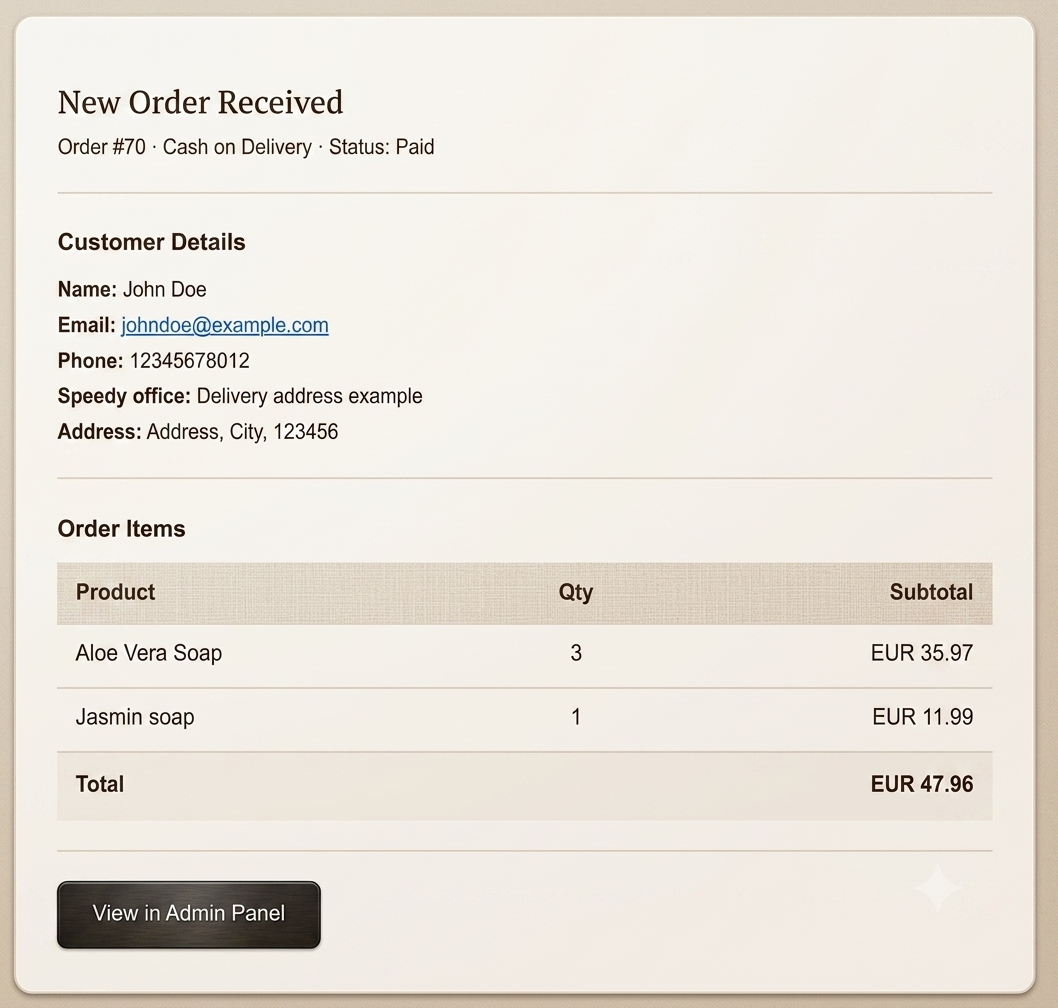Click the johndoe@example.com email link

click(225, 325)
